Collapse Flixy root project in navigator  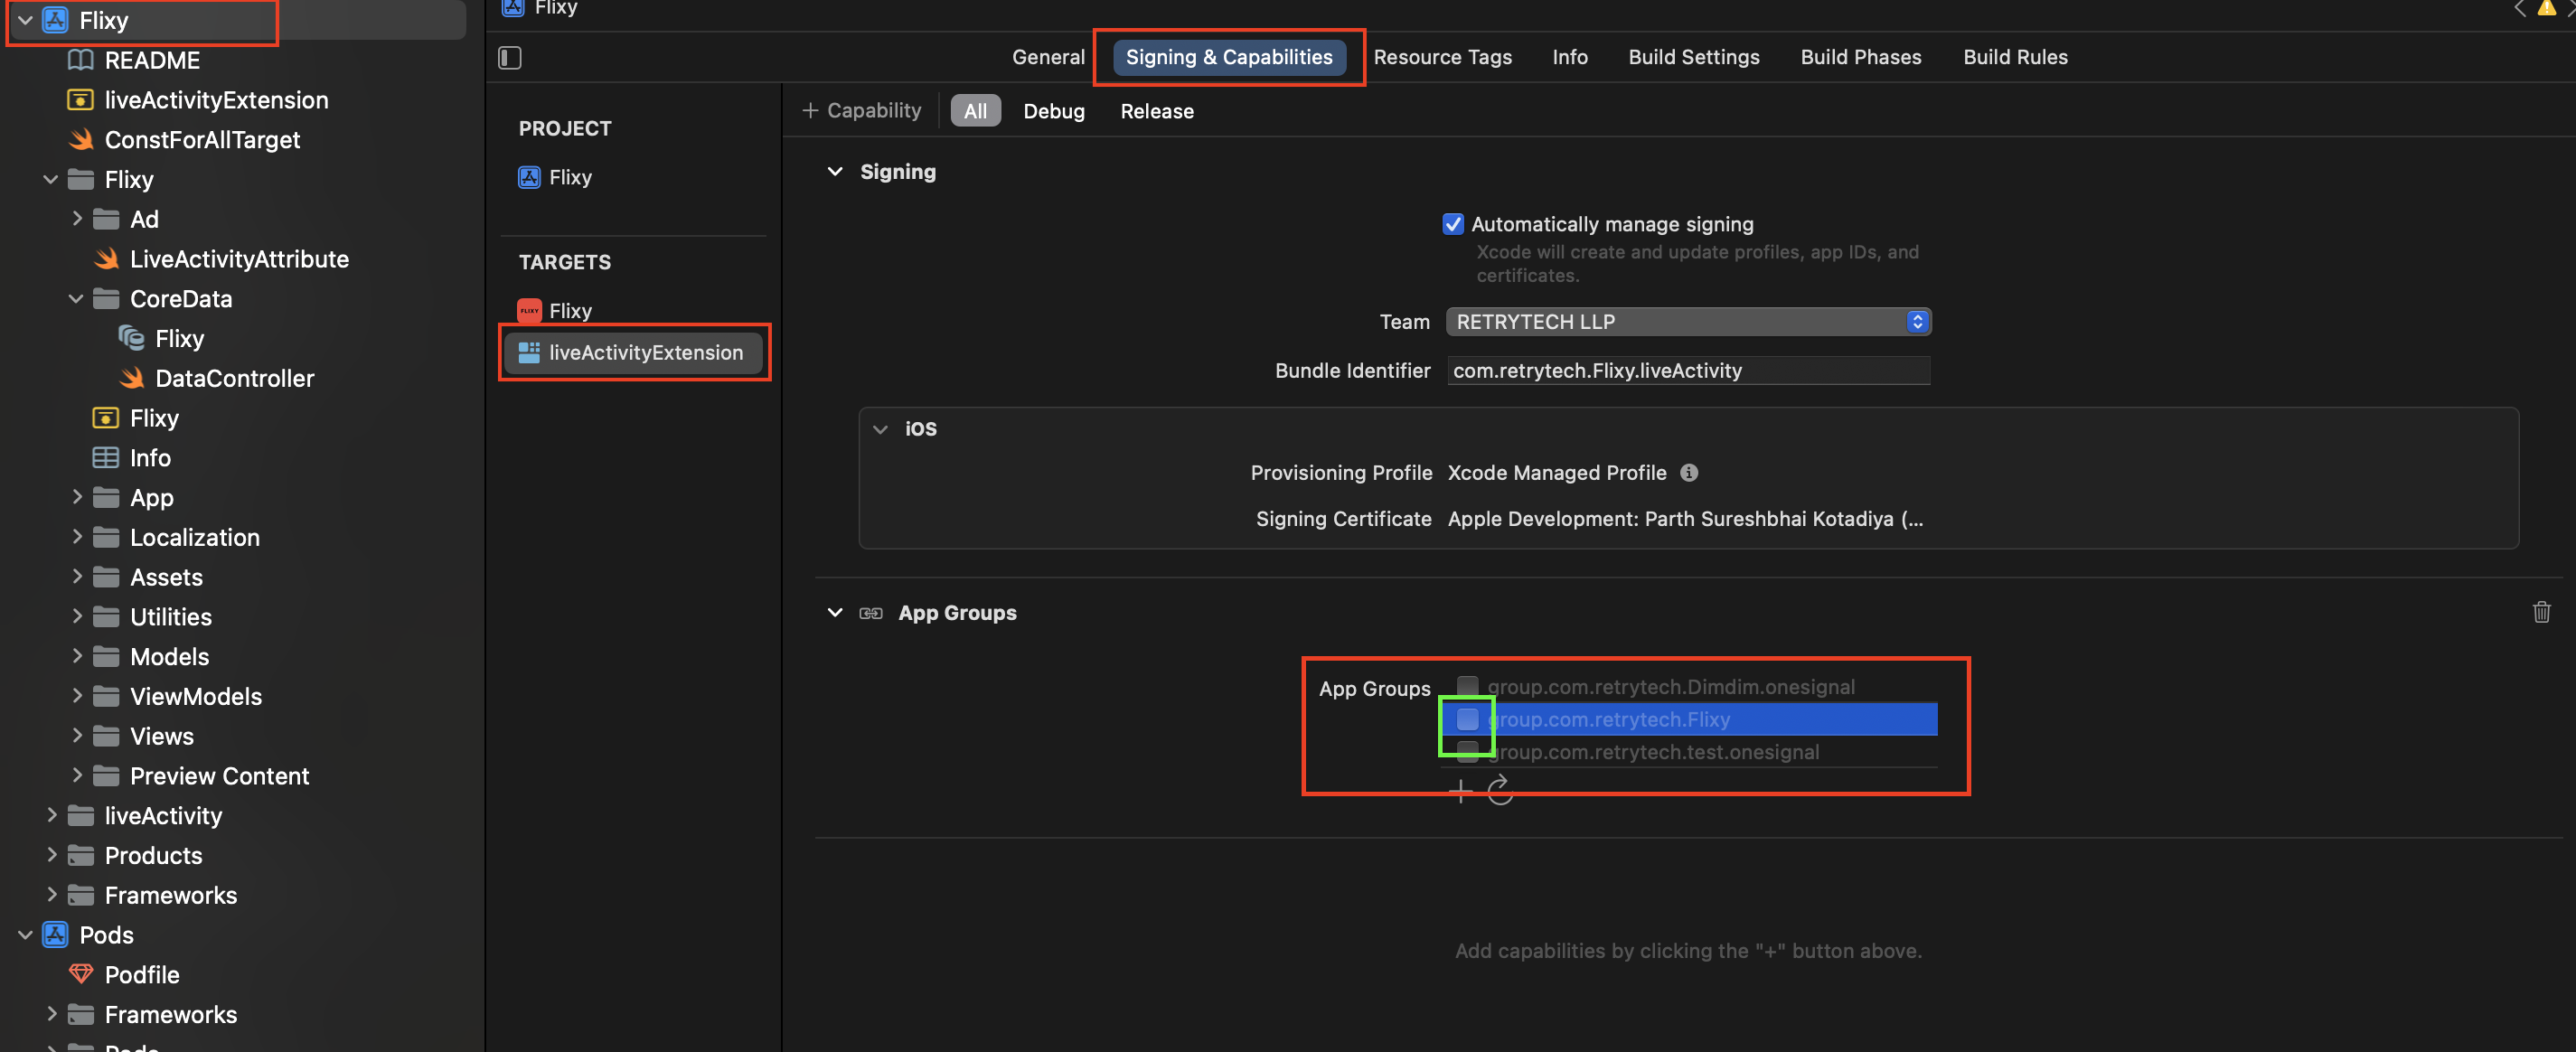tap(25, 20)
